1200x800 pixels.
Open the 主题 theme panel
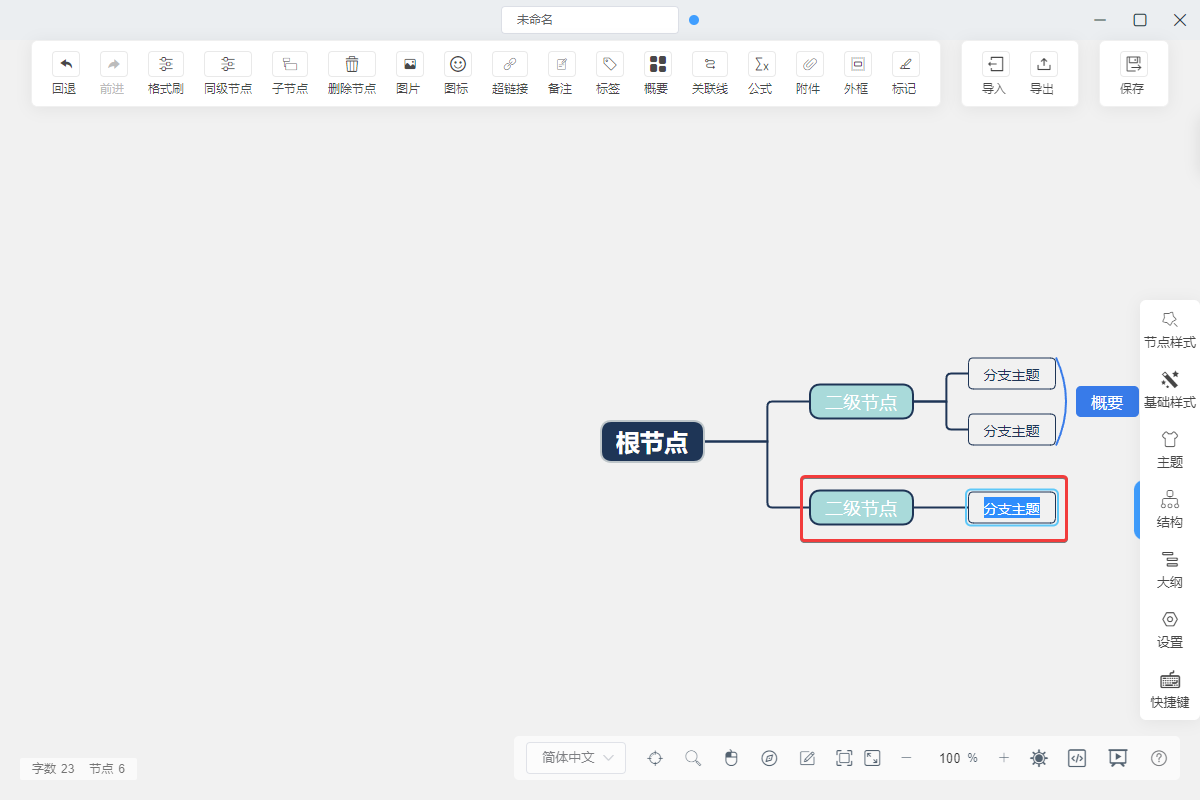(x=1169, y=450)
